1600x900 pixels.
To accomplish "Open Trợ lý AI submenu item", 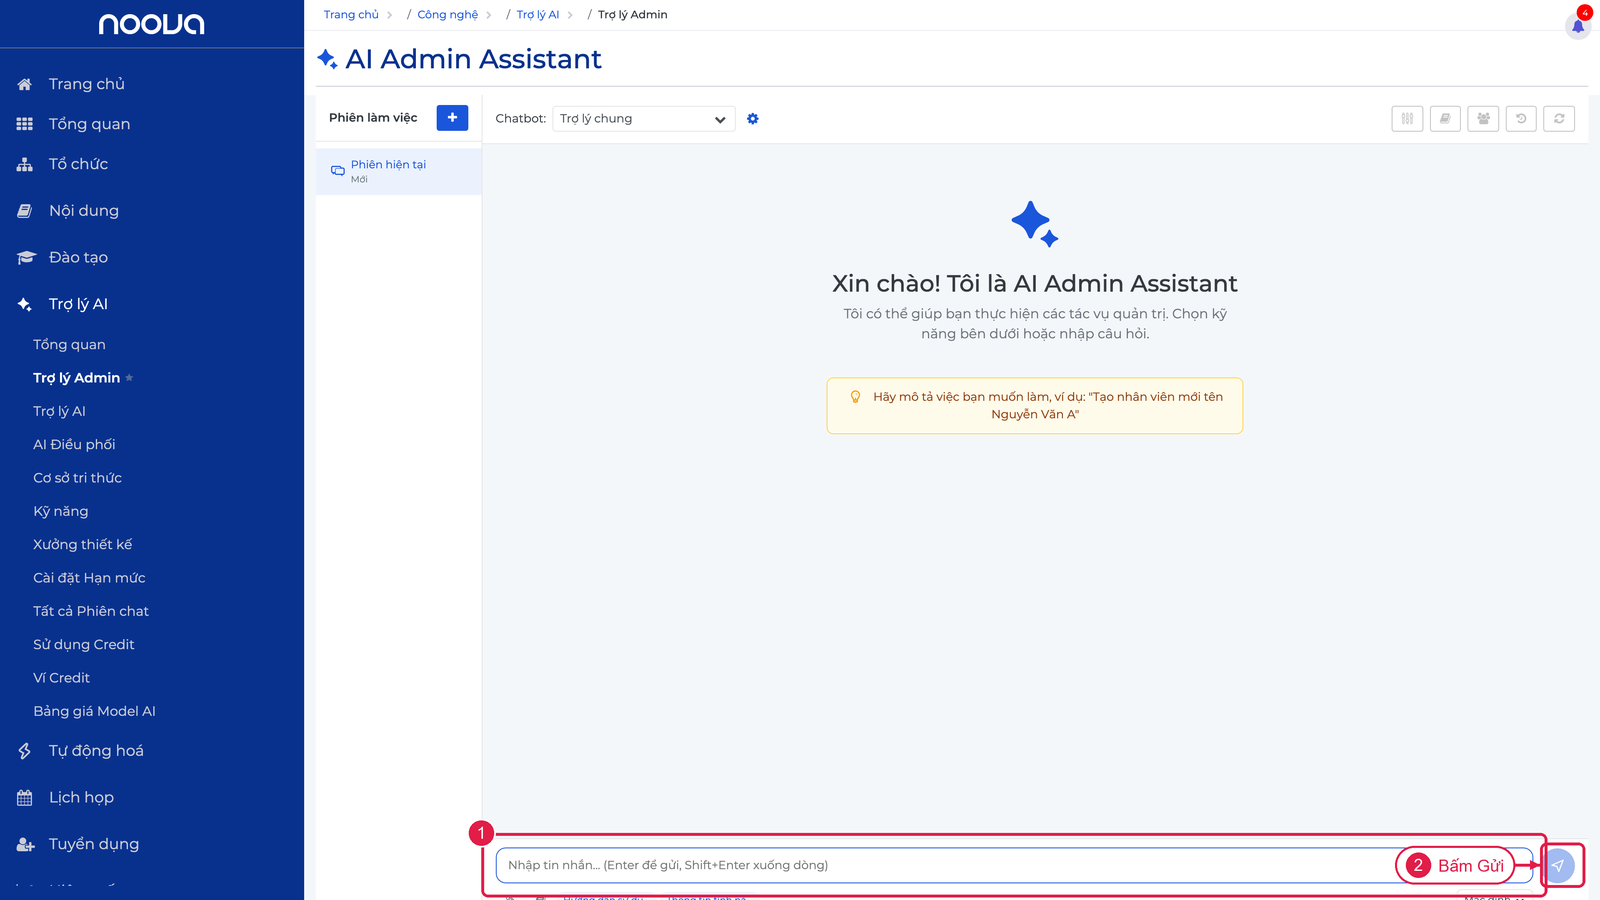I will (x=59, y=412).
